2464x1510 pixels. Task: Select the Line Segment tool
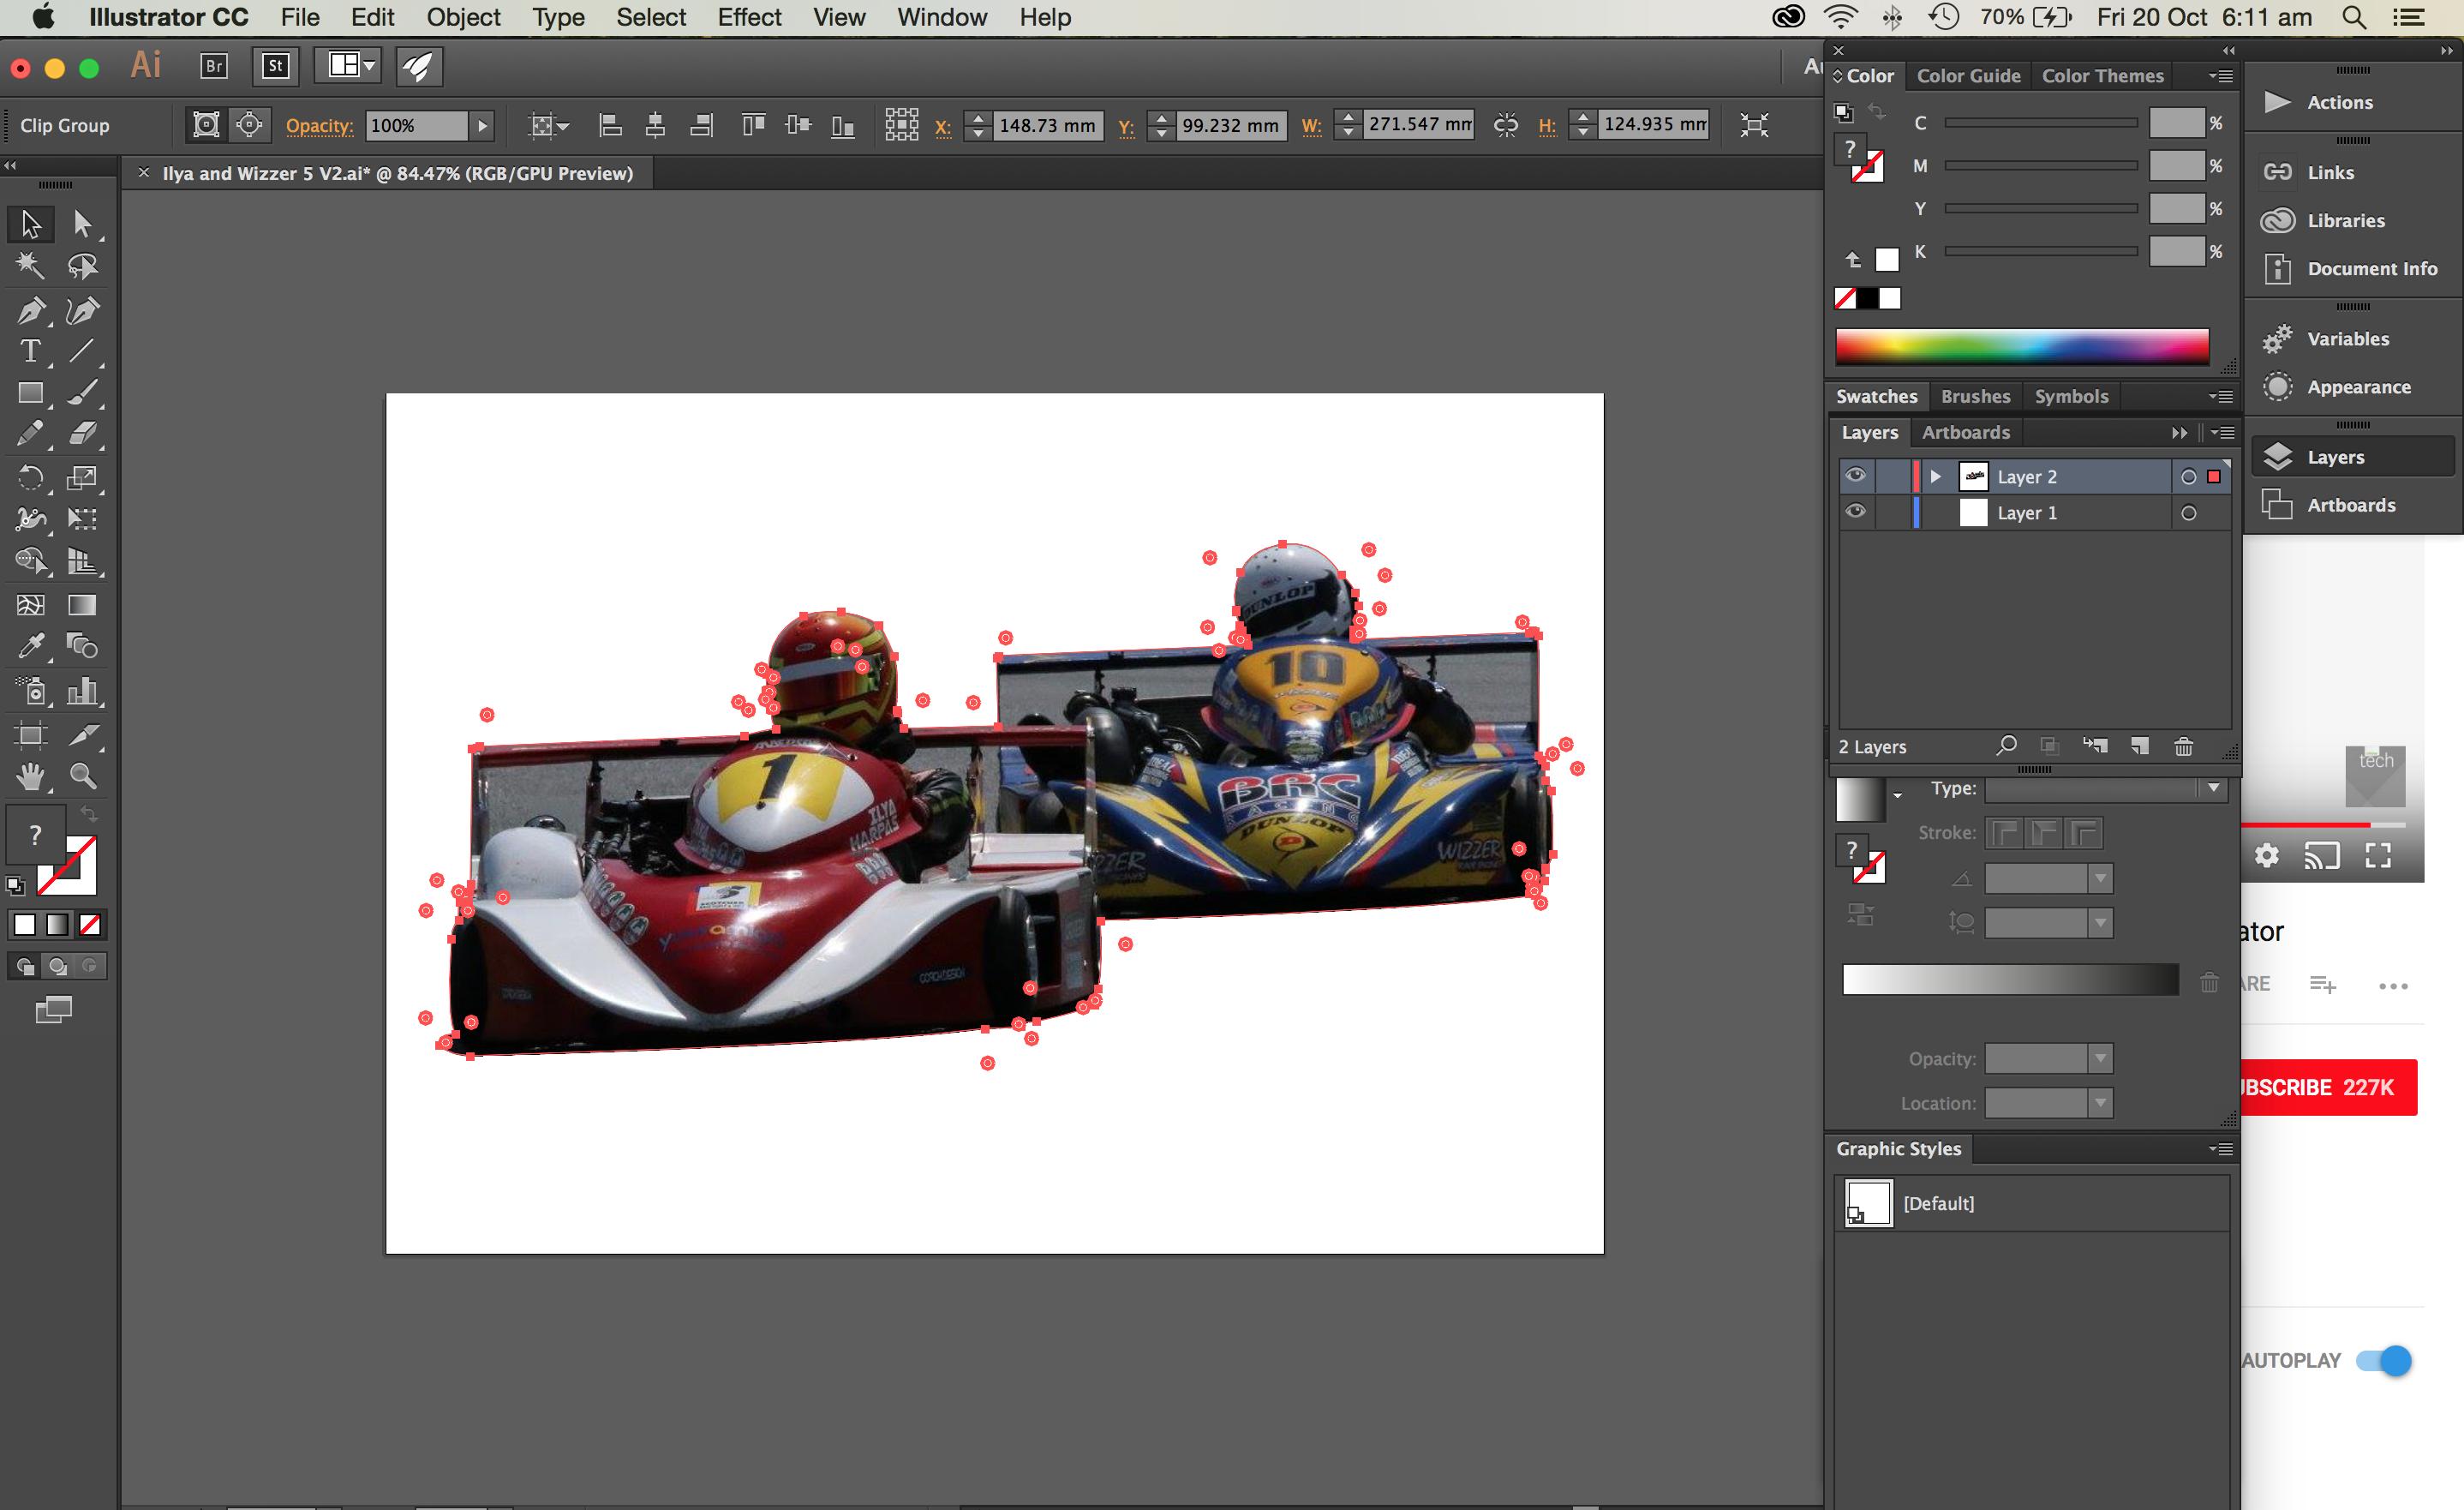point(82,351)
